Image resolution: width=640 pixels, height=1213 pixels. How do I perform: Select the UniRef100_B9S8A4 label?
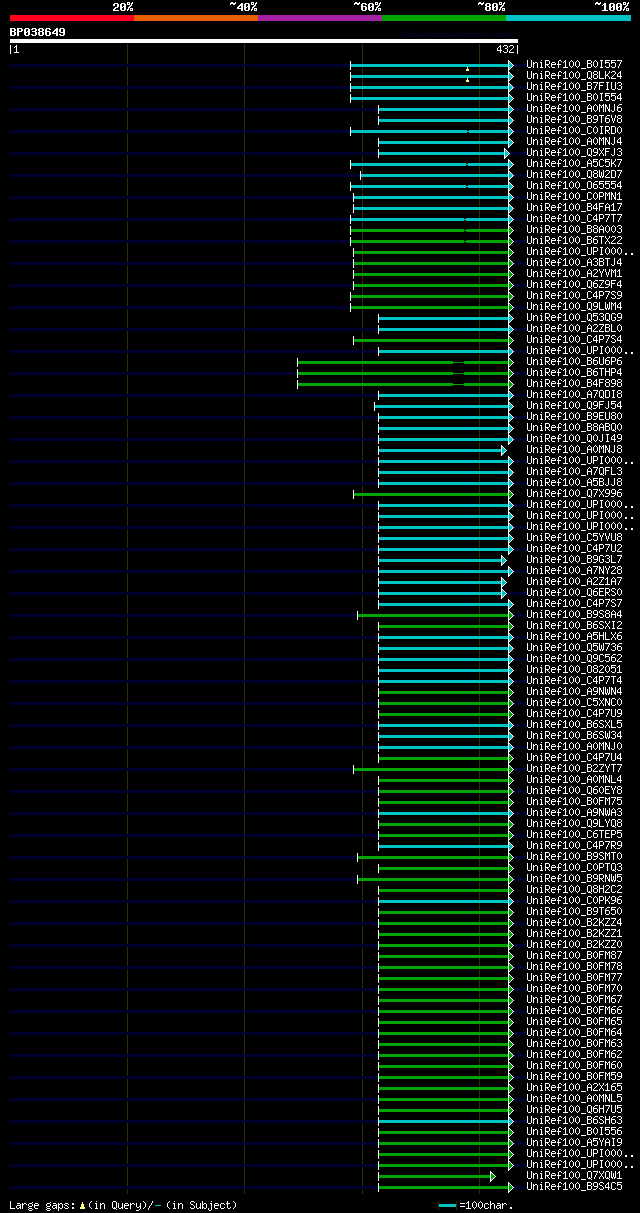click(574, 614)
